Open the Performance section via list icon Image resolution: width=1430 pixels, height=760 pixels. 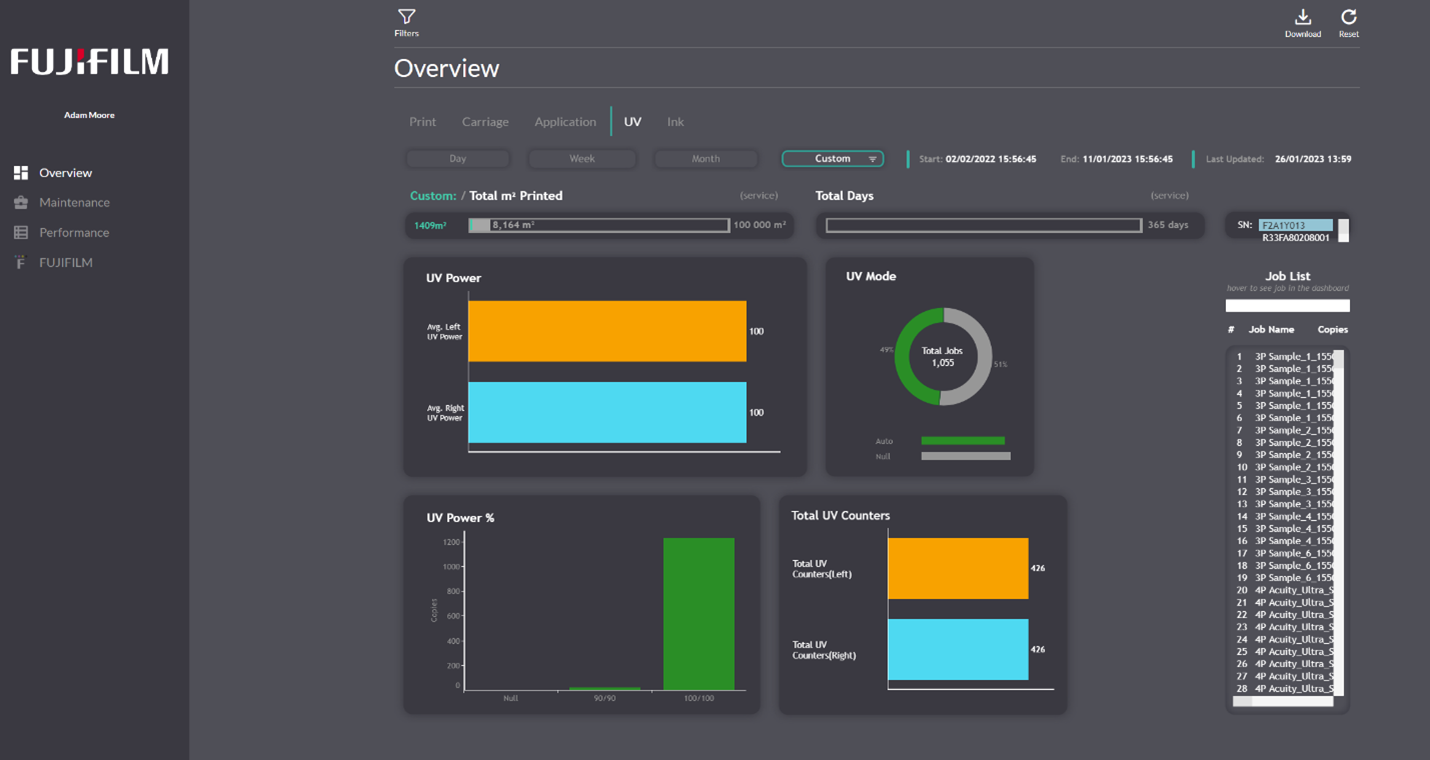click(x=22, y=232)
